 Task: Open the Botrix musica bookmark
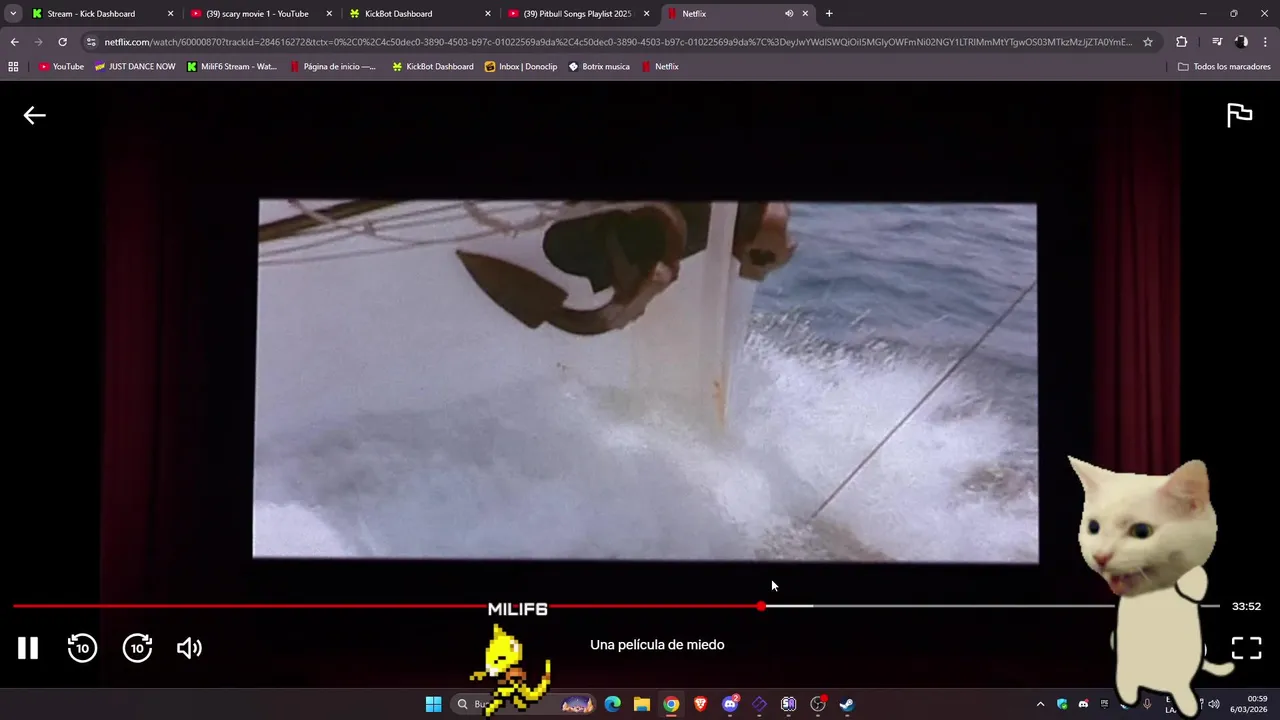click(x=599, y=67)
